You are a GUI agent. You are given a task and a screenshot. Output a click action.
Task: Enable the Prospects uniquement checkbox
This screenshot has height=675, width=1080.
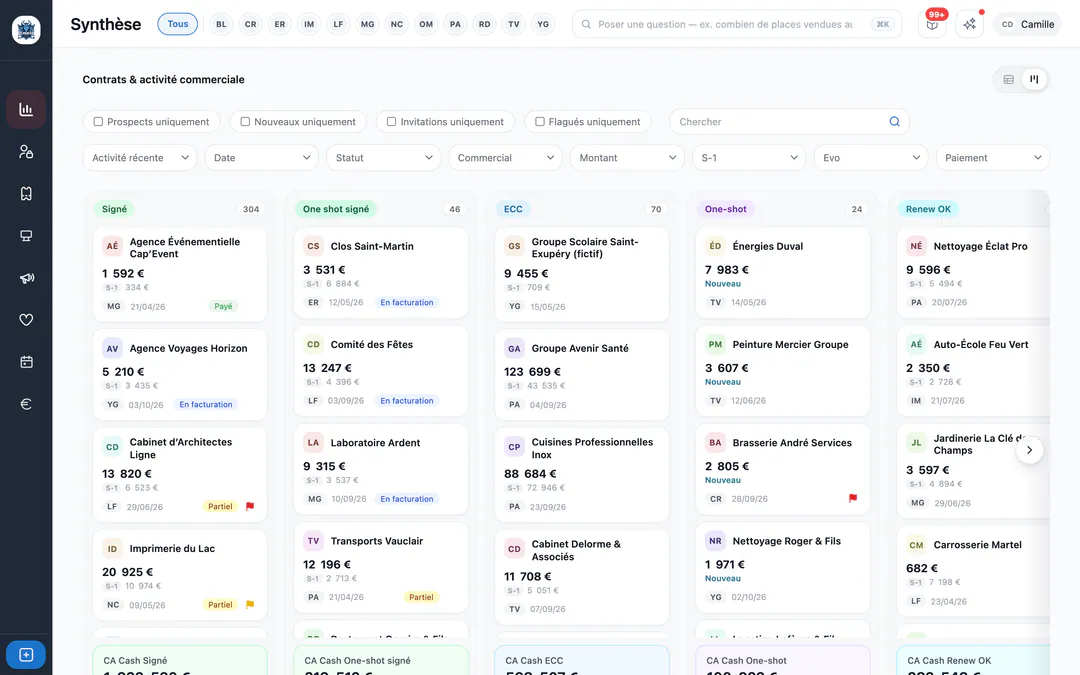click(98, 122)
